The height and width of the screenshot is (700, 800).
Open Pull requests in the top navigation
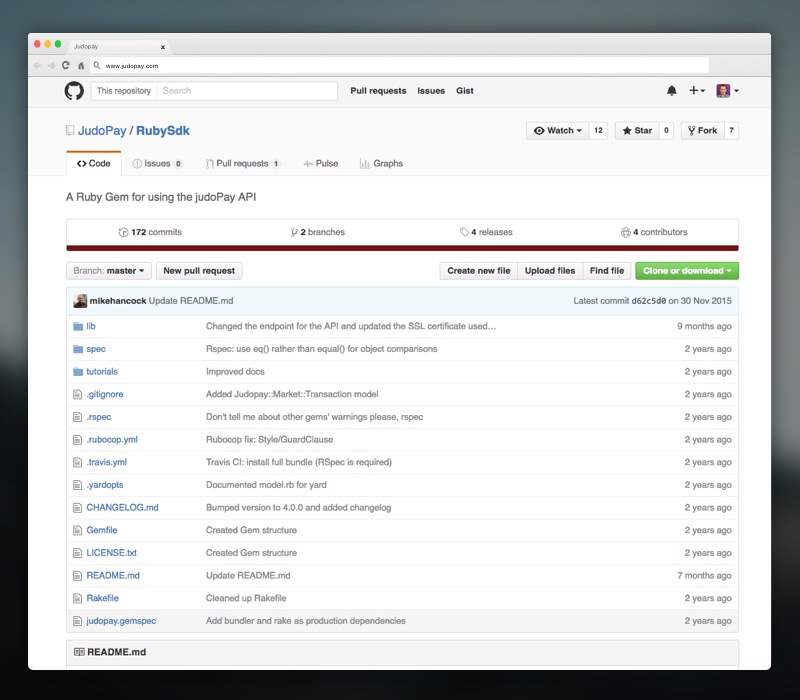[378, 91]
